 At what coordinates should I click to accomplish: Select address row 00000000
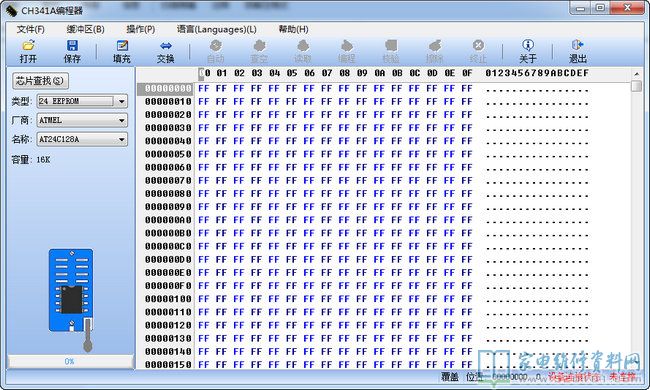[x=168, y=88]
